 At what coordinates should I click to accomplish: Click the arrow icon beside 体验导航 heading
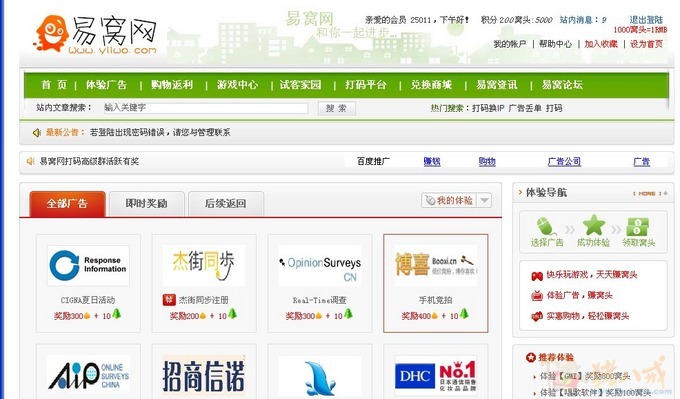click(520, 192)
